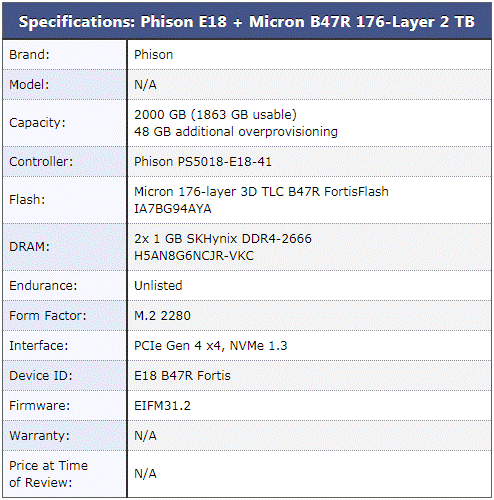Click the PCIe Gen 4 x4 interface value

[211, 346]
